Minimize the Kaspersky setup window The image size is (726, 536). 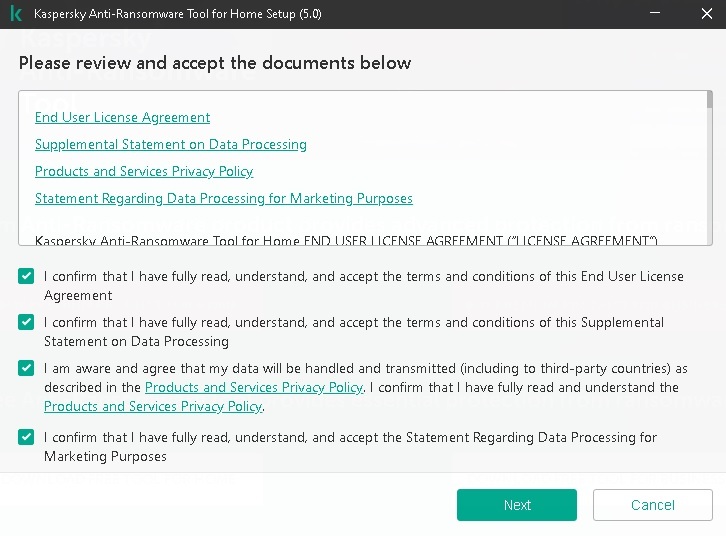(x=655, y=13)
